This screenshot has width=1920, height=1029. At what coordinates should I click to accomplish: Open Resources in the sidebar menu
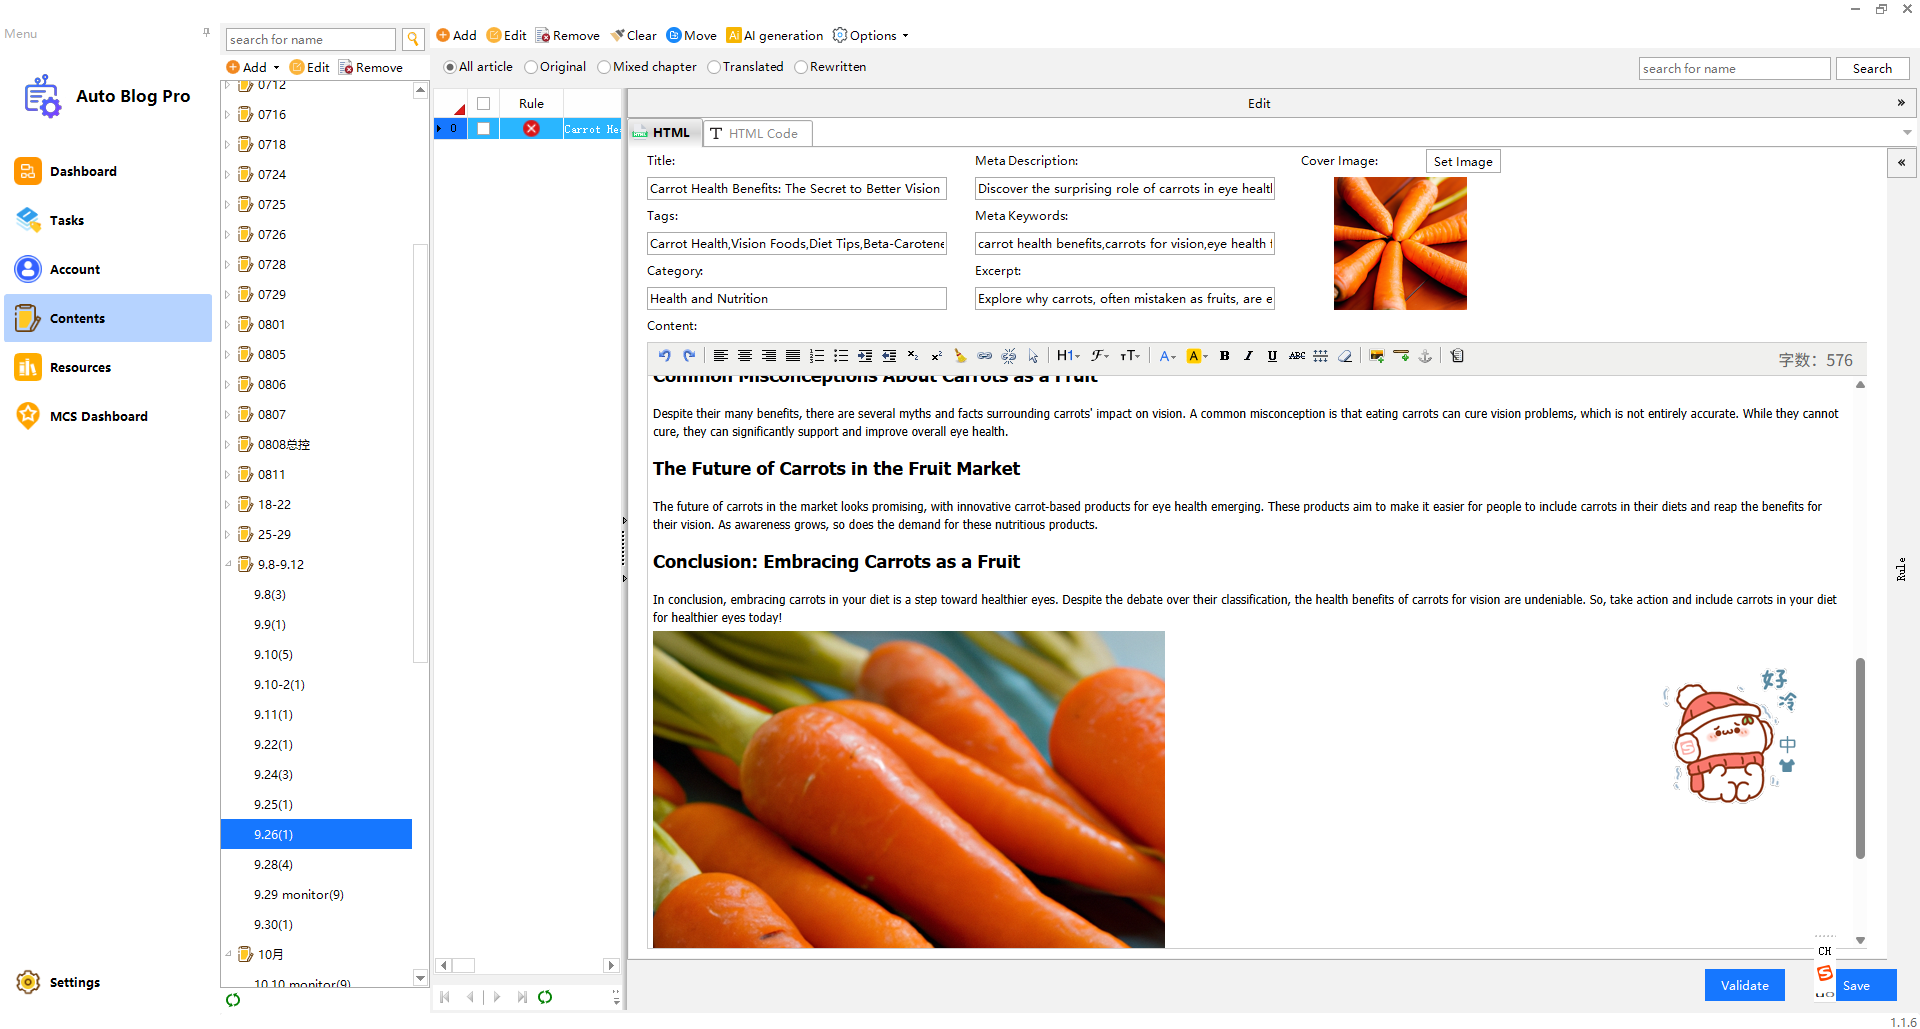(x=108, y=367)
